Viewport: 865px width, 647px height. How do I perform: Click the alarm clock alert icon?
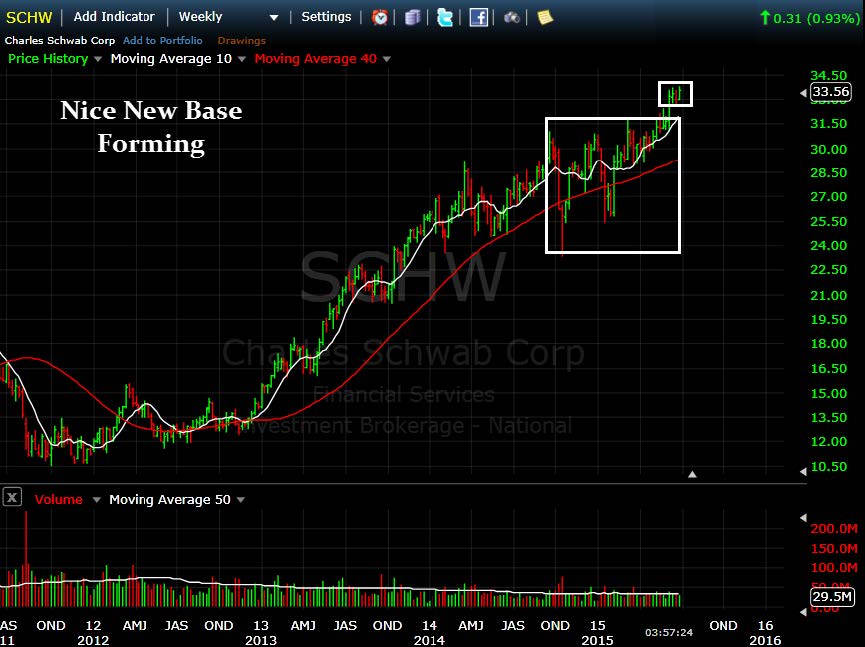click(380, 18)
